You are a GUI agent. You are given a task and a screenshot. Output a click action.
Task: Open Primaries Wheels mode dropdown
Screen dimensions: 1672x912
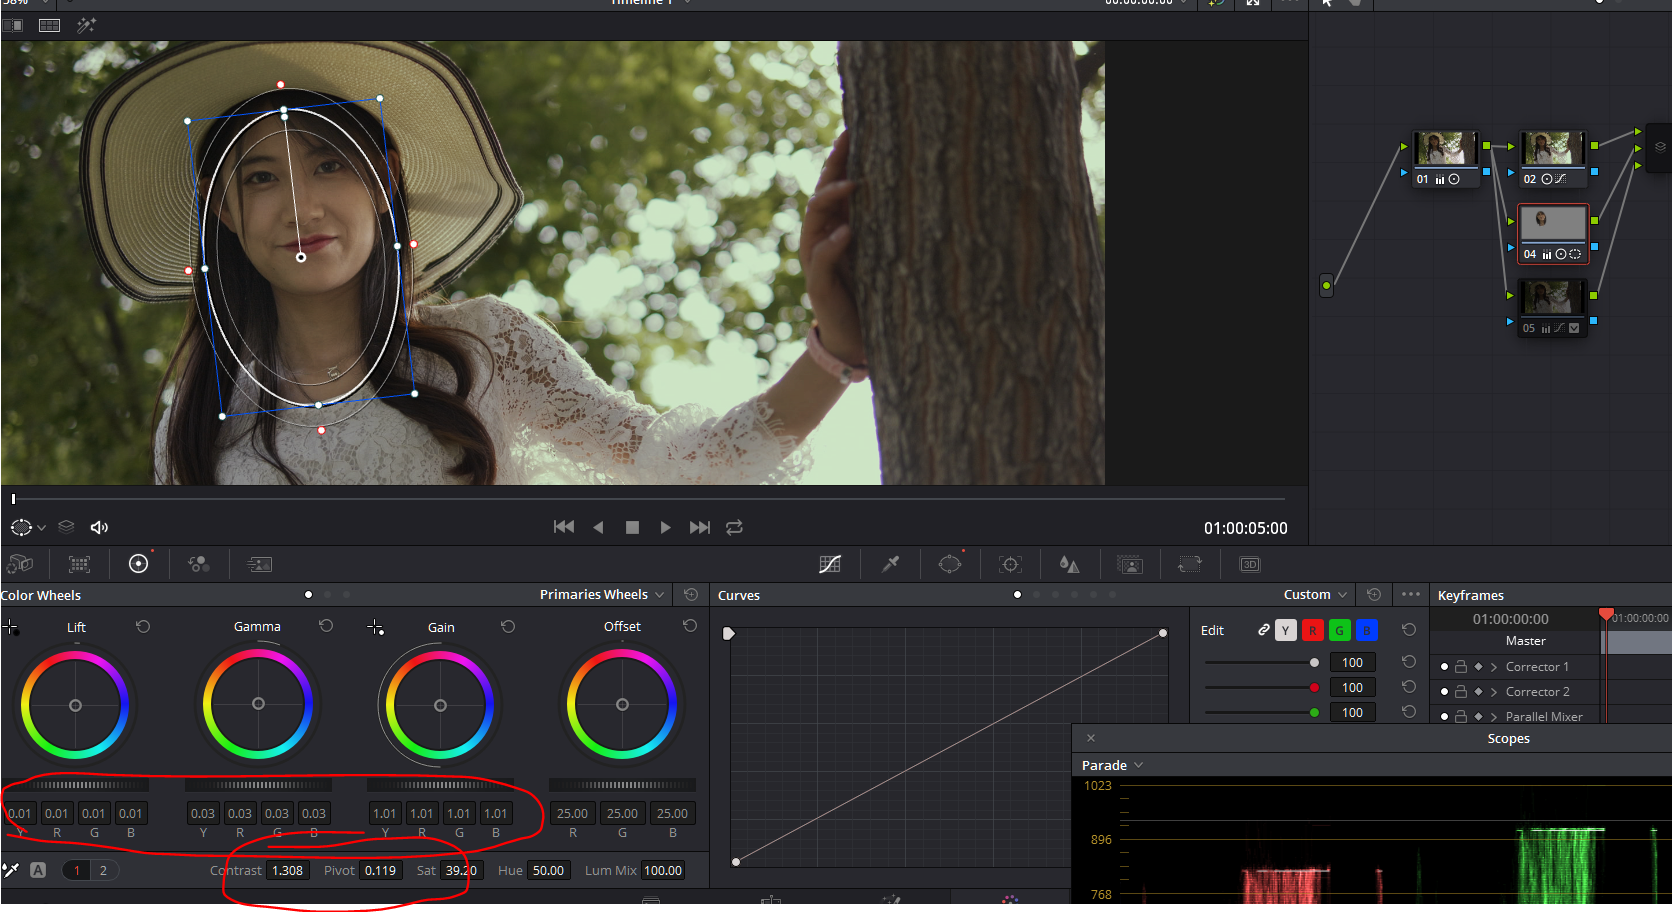(601, 594)
